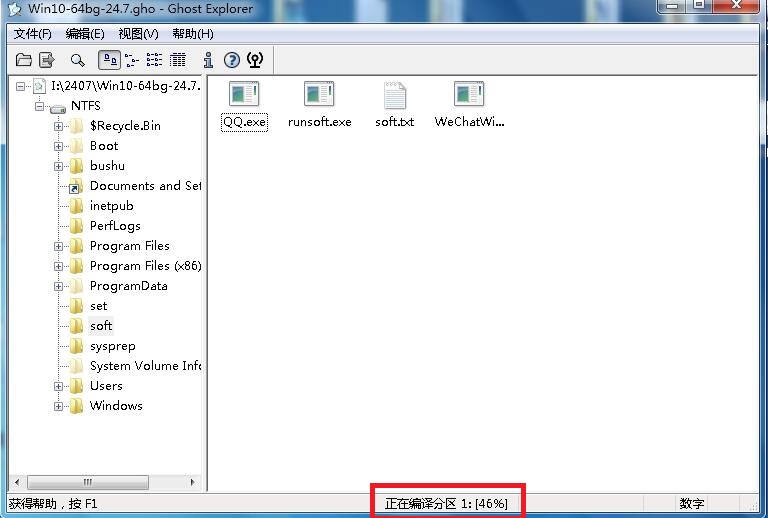Select the soft.txt document icon
This screenshot has height=518, width=768.
click(x=395, y=95)
